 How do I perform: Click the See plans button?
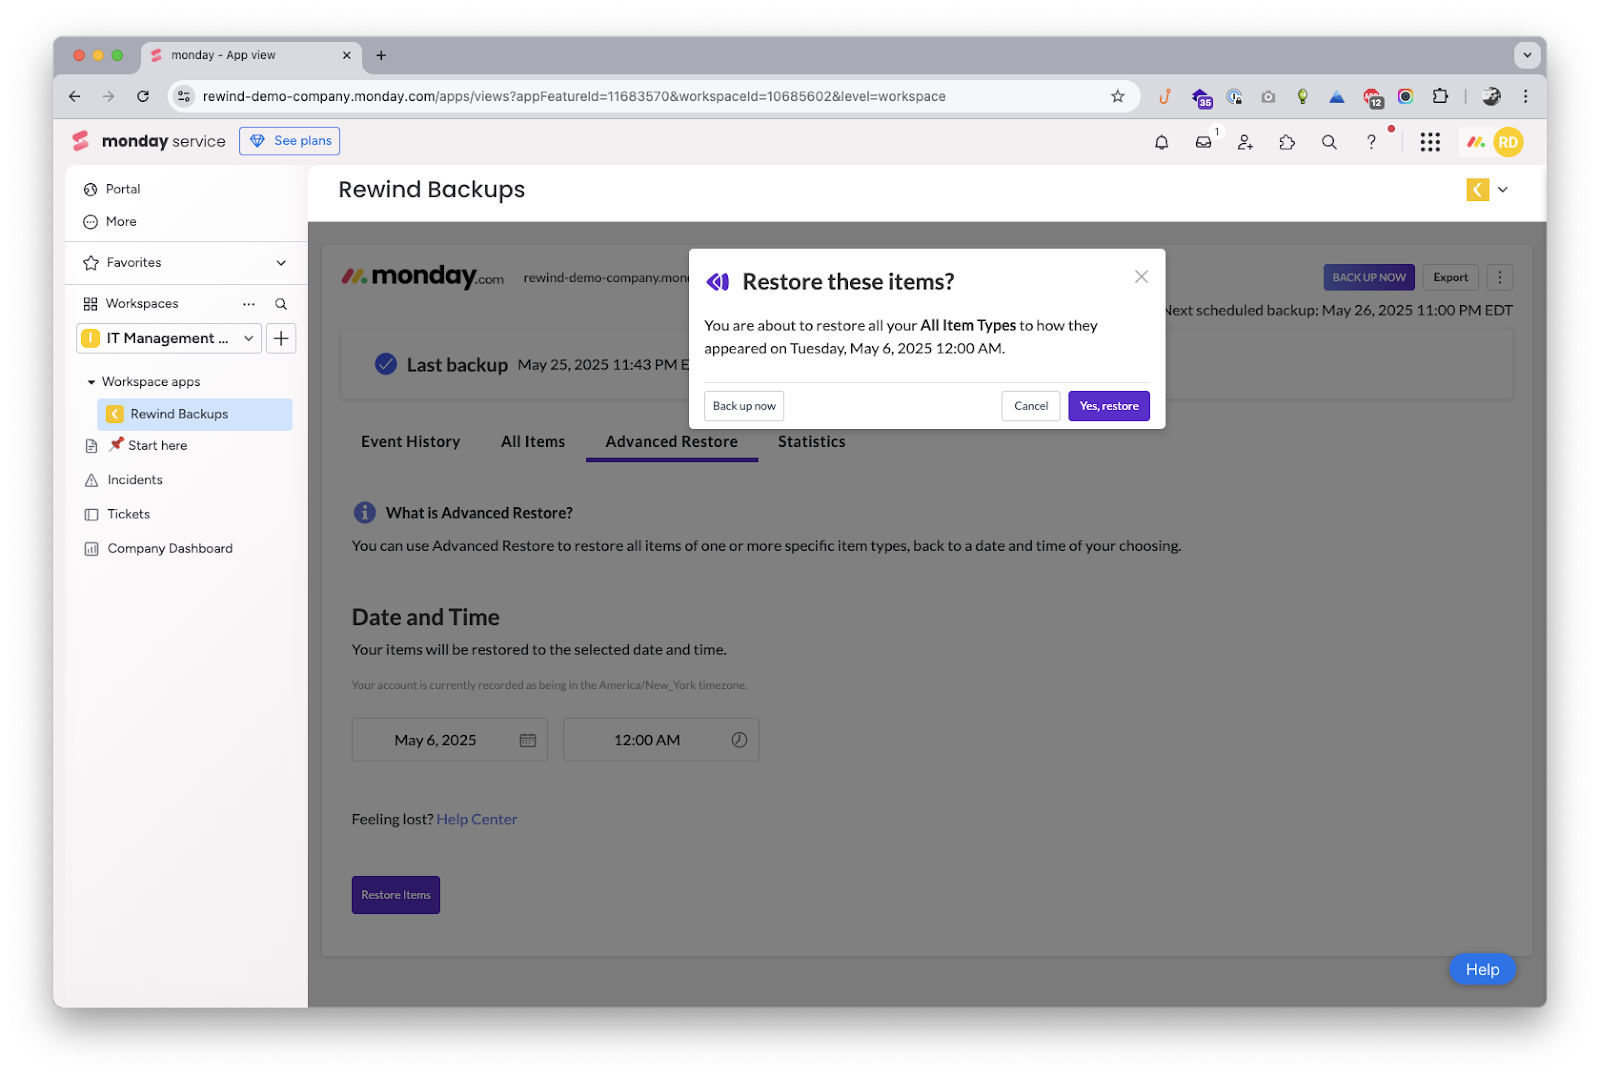290,141
